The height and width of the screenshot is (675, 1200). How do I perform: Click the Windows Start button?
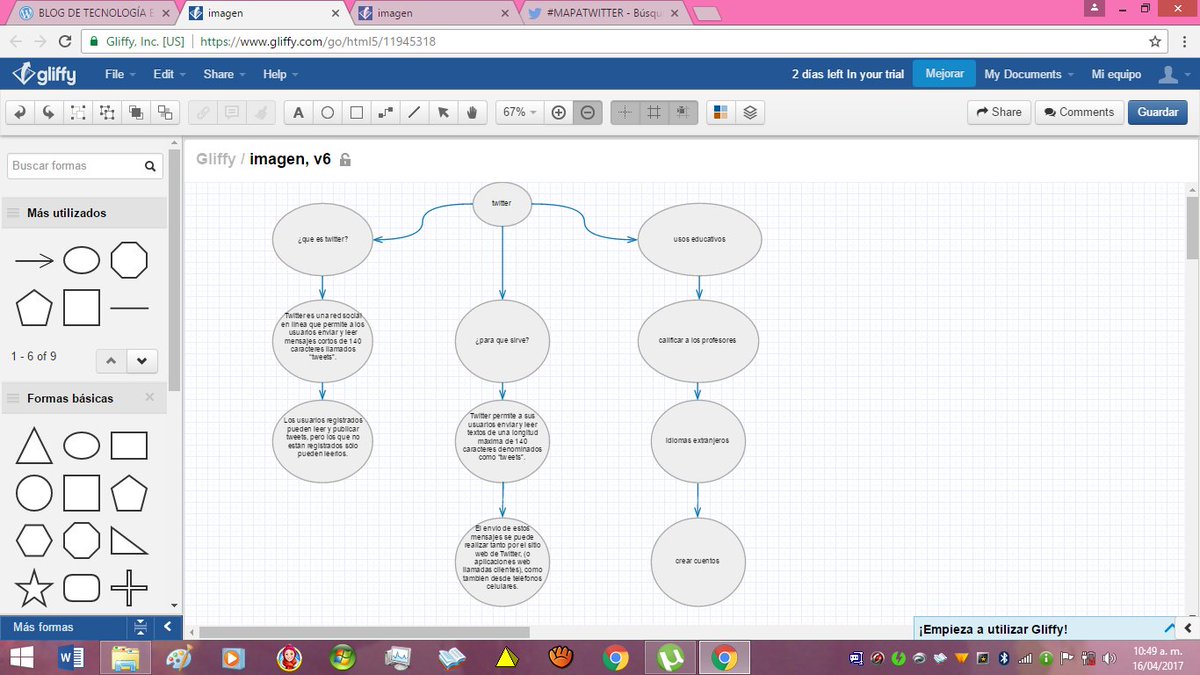[22, 657]
